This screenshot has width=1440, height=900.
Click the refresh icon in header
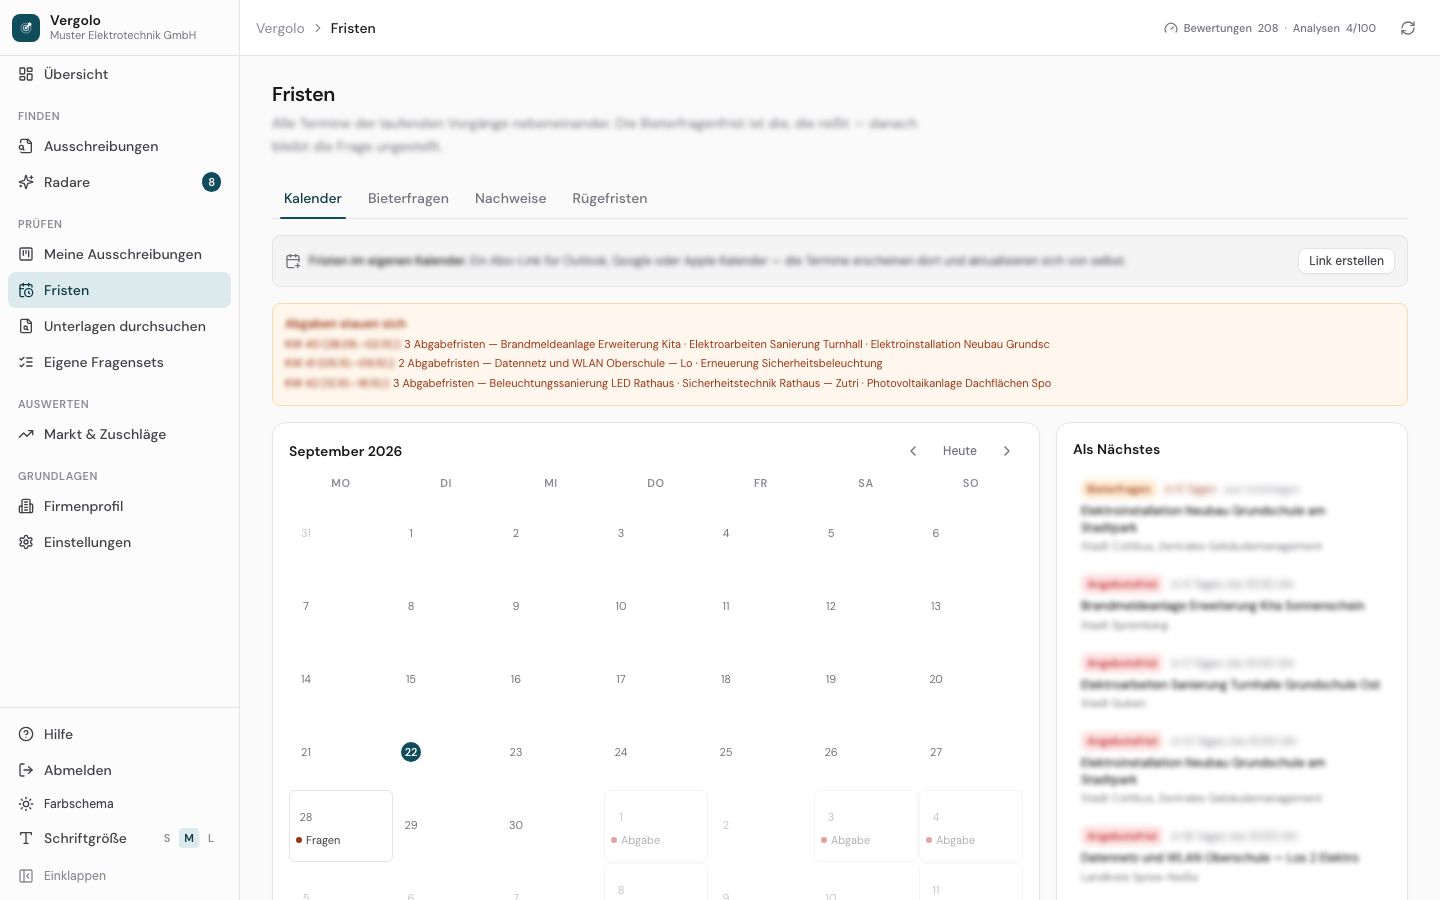[x=1408, y=28]
